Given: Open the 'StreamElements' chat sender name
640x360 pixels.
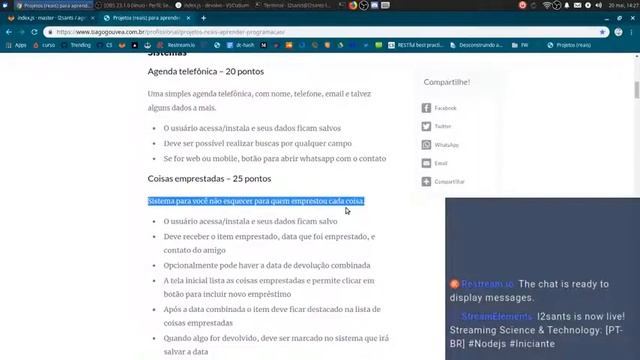Looking at the screenshot, I should 497,316.
